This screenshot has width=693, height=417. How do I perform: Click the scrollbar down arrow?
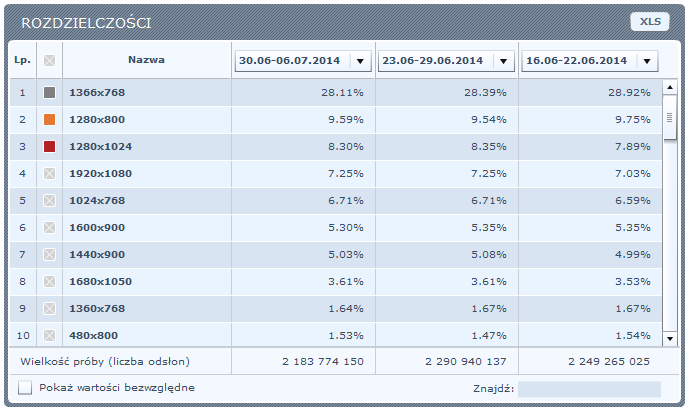pyautogui.click(x=670, y=339)
